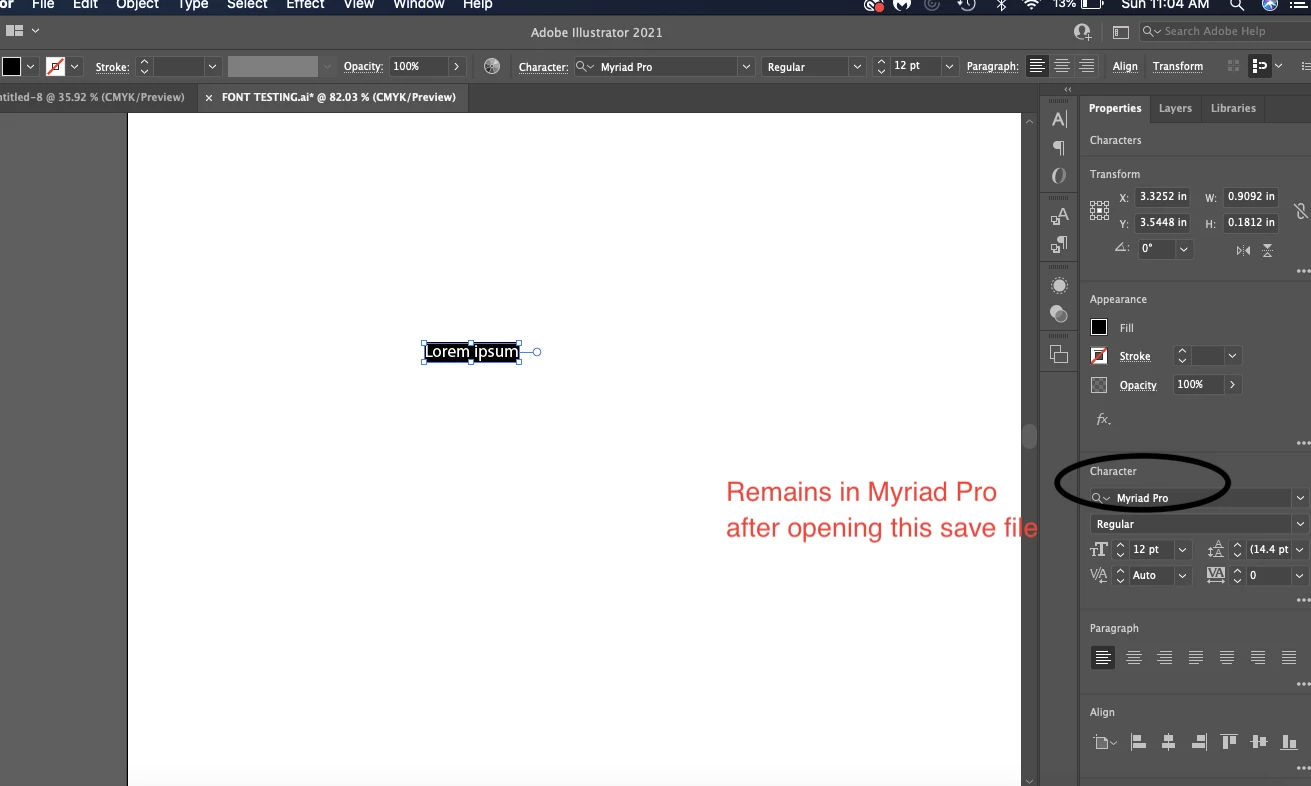Open the Appearance panel icon in dock

(1059, 286)
